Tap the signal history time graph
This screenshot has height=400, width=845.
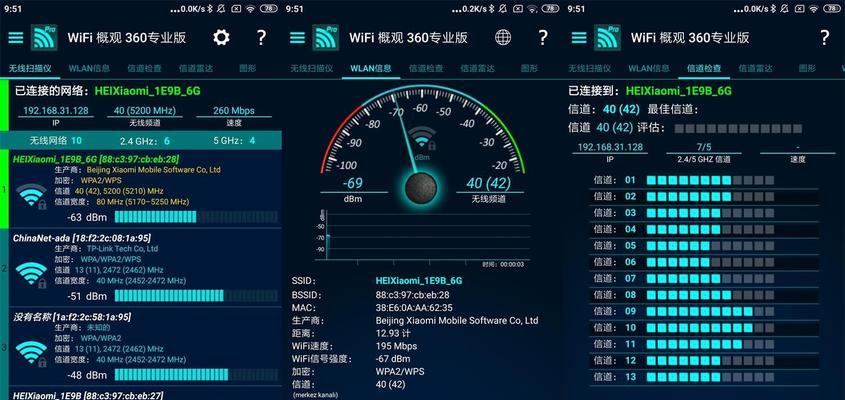(422, 236)
